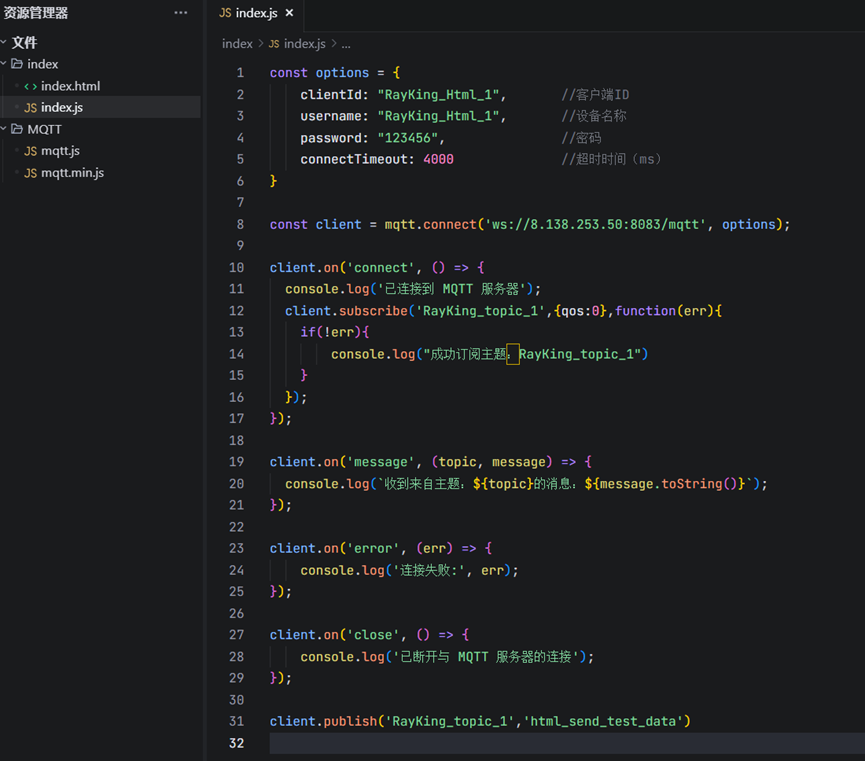Close the index.js editor tab
Image resolution: width=865 pixels, height=761 pixels.
[290, 13]
